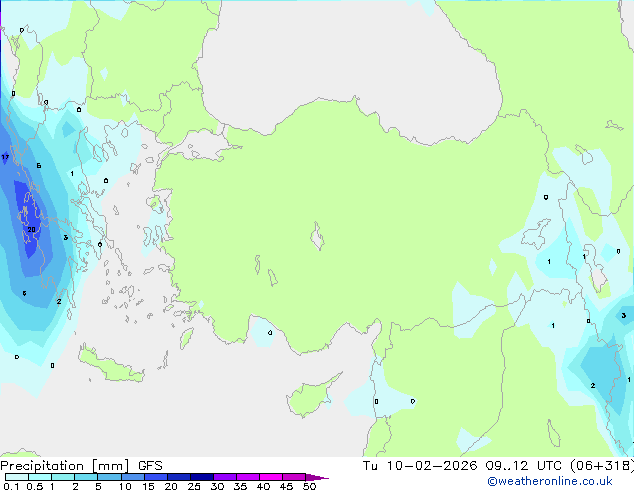Click the 35–40 mm legend swatch
The image size is (634, 490).
pyautogui.click(x=247, y=477)
